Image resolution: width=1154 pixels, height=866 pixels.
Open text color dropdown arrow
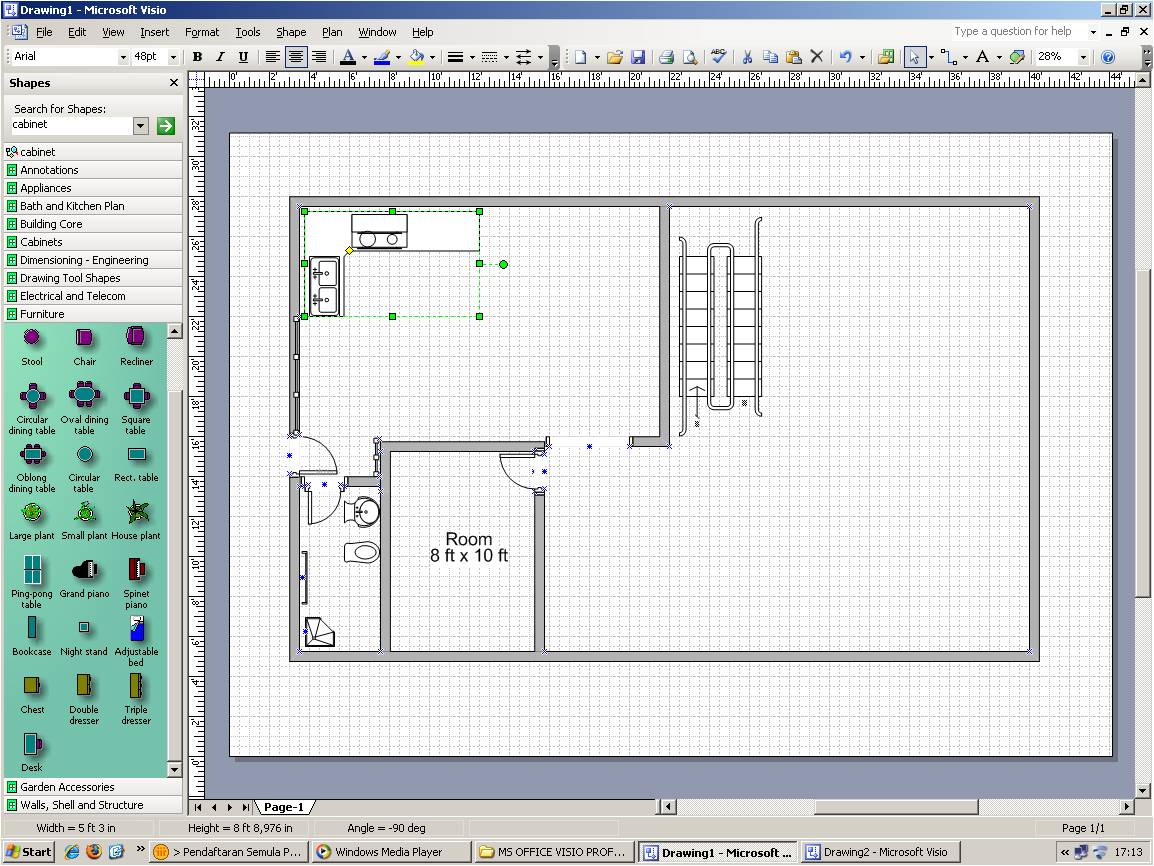point(364,57)
